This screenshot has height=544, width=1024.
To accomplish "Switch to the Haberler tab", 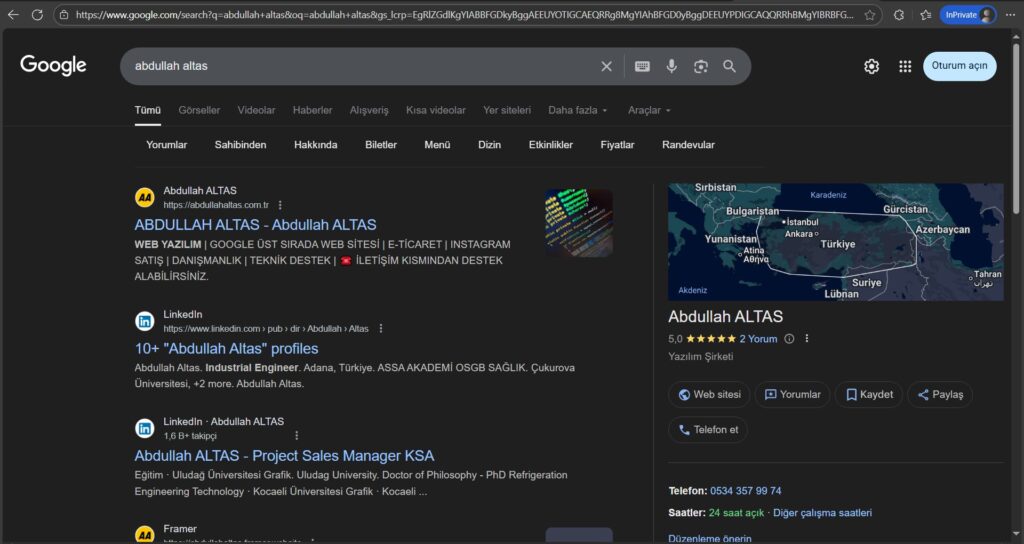I will click(312, 110).
